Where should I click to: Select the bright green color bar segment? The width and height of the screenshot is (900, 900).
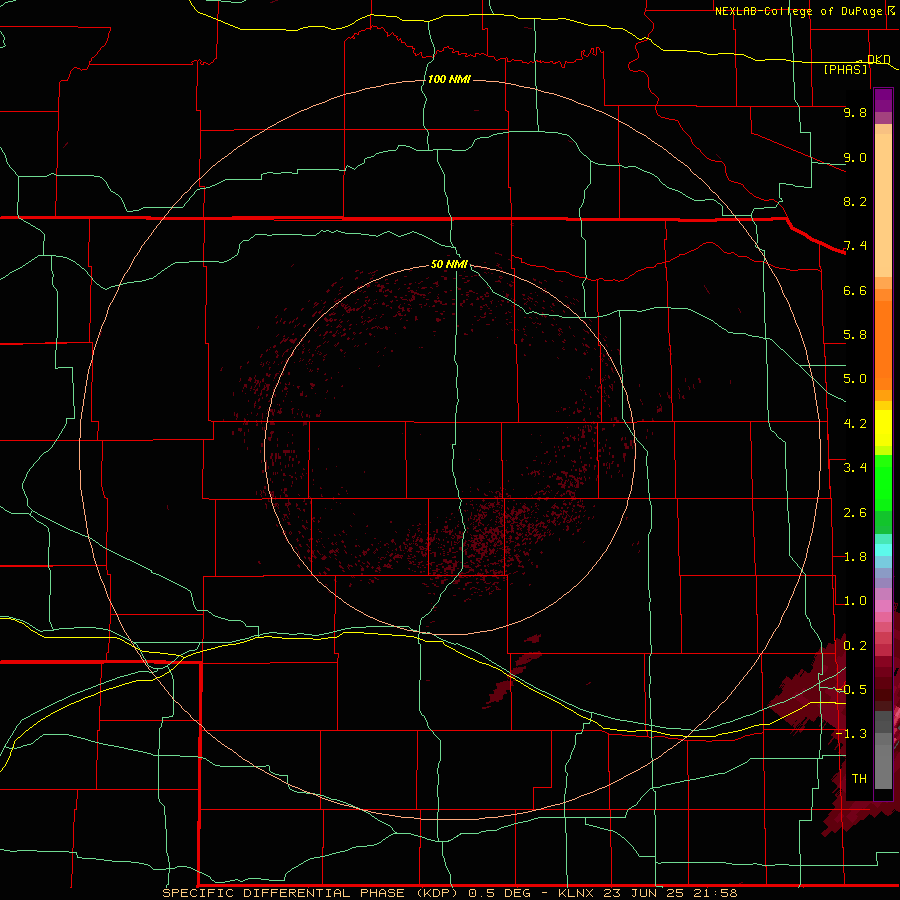(x=883, y=482)
